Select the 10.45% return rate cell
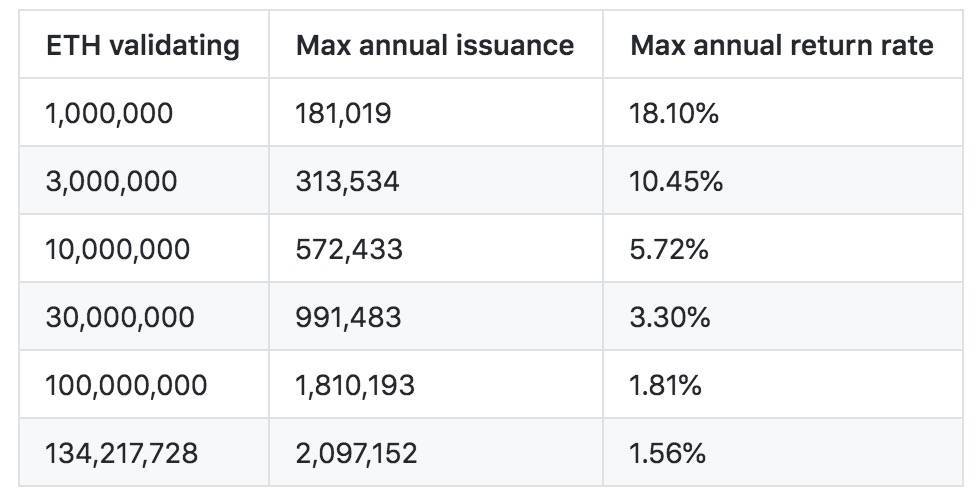 676,181
